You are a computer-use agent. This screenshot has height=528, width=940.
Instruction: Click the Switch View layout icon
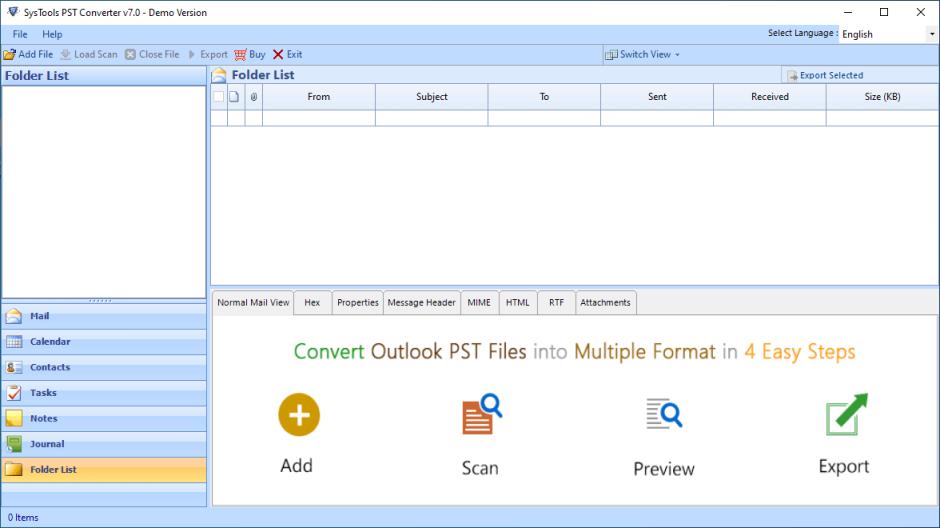pyautogui.click(x=611, y=55)
